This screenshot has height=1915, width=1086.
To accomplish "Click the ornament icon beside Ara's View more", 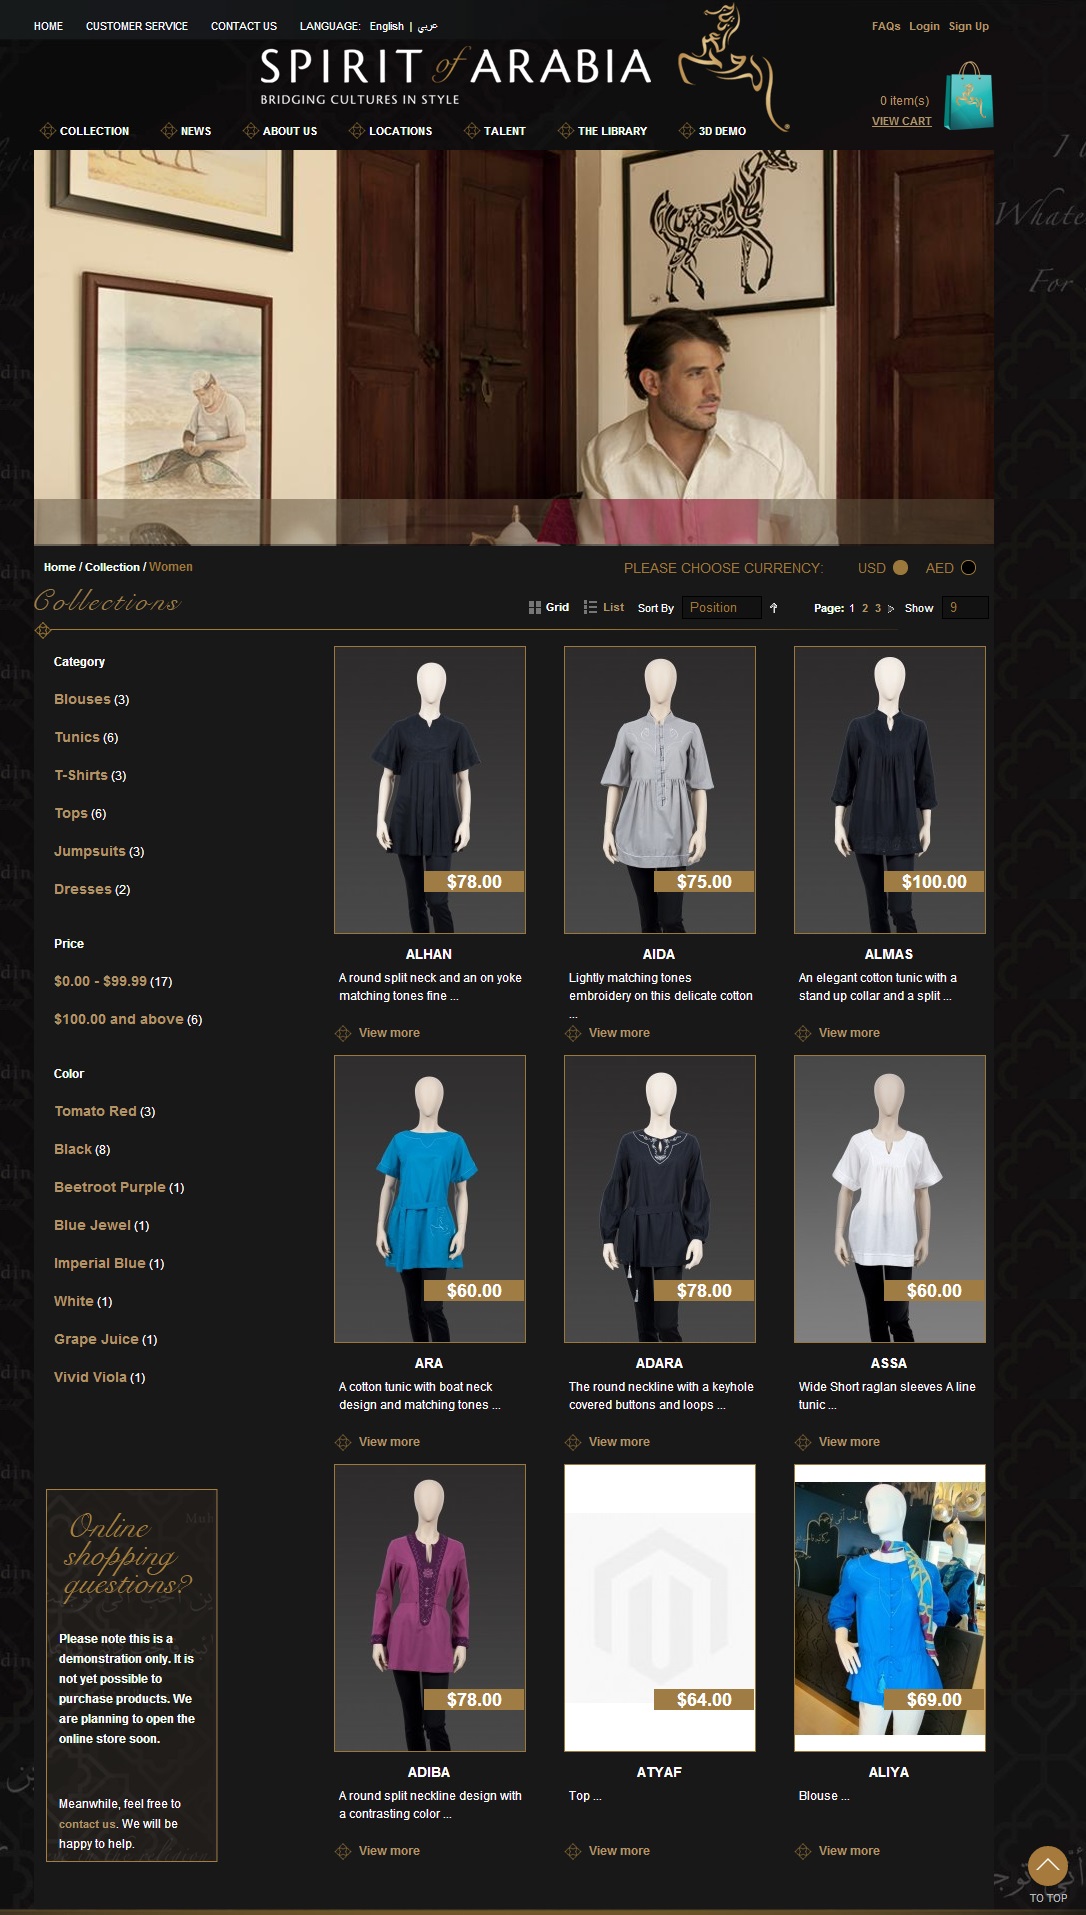I will 343,1442.
